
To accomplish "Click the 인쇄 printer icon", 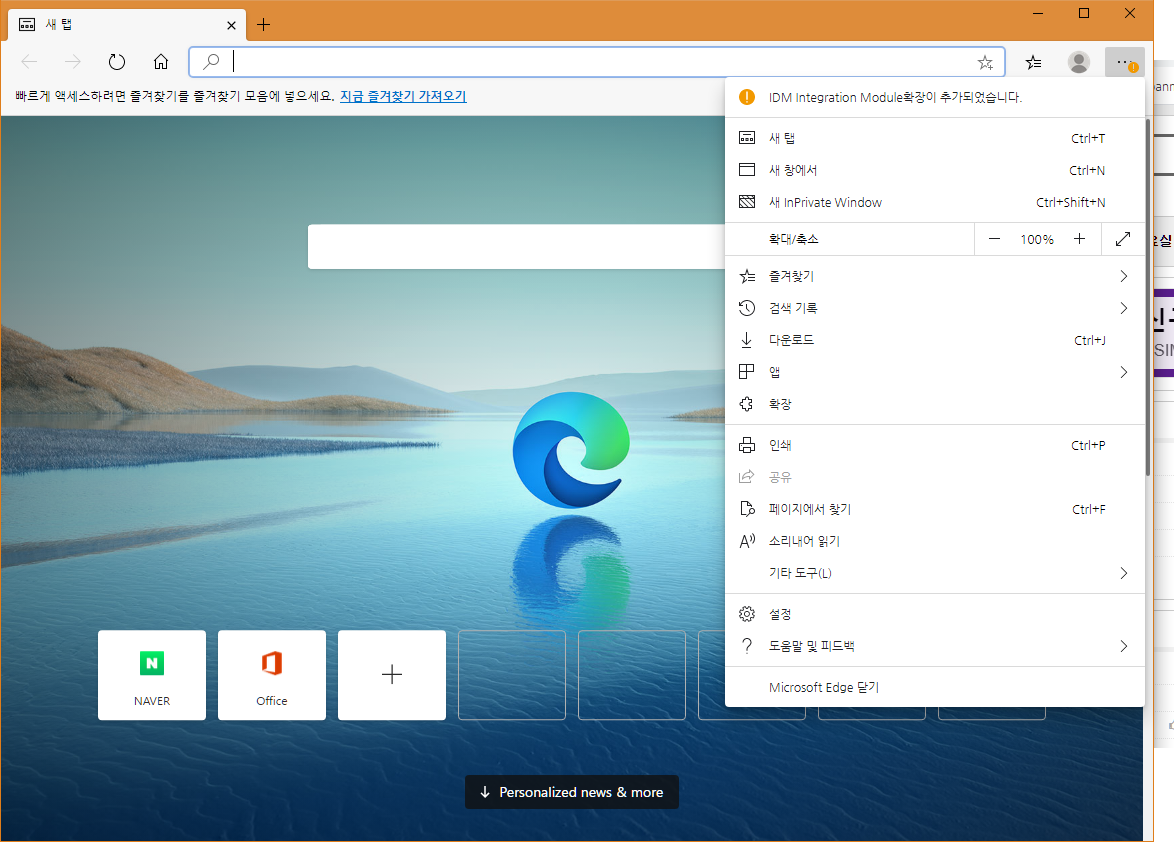I will point(747,445).
